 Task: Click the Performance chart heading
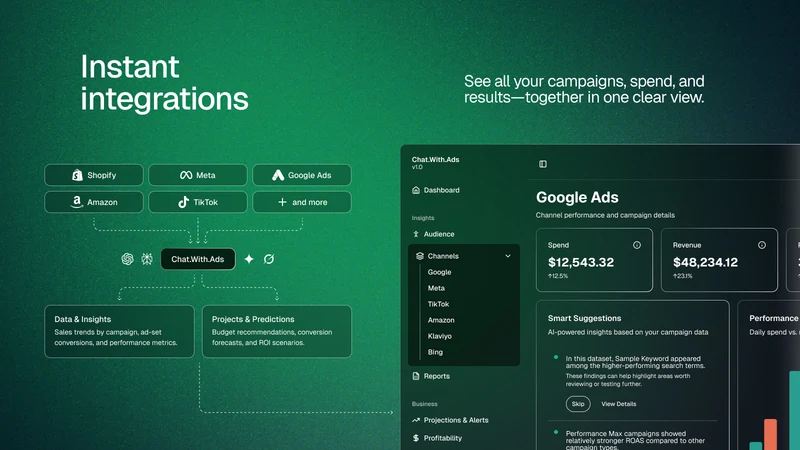click(773, 318)
